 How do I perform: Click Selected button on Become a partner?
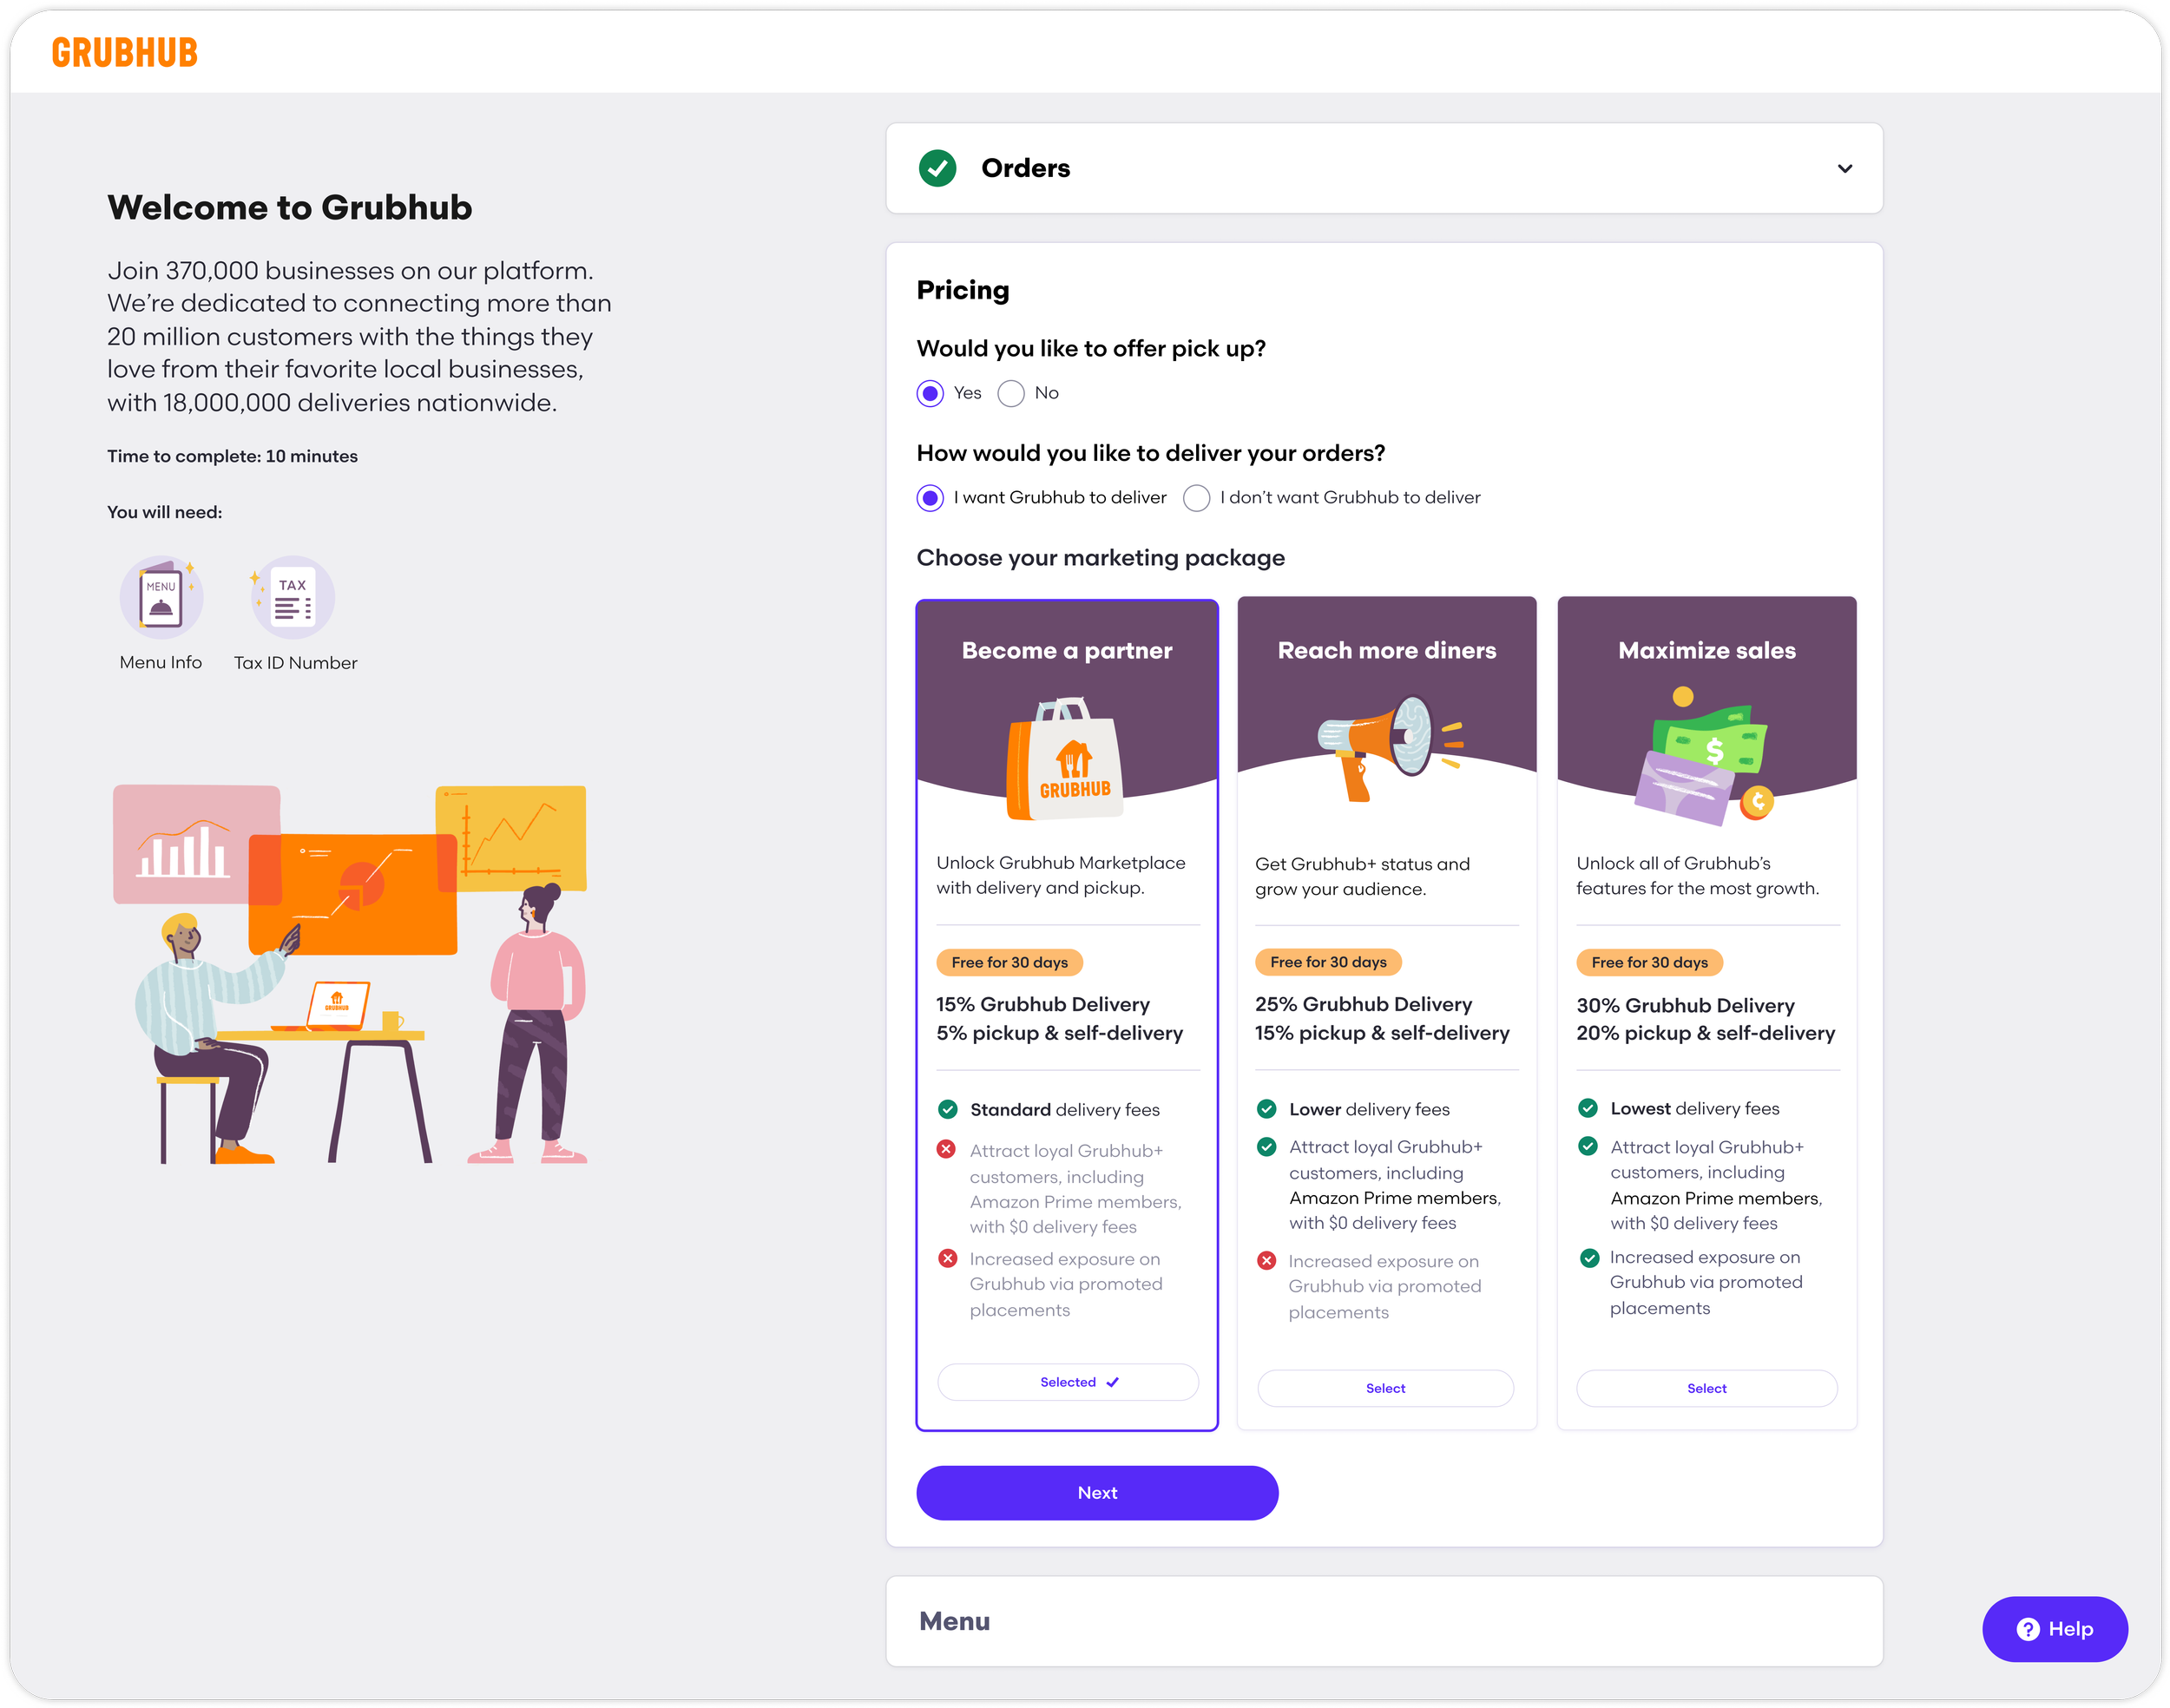click(1067, 1382)
